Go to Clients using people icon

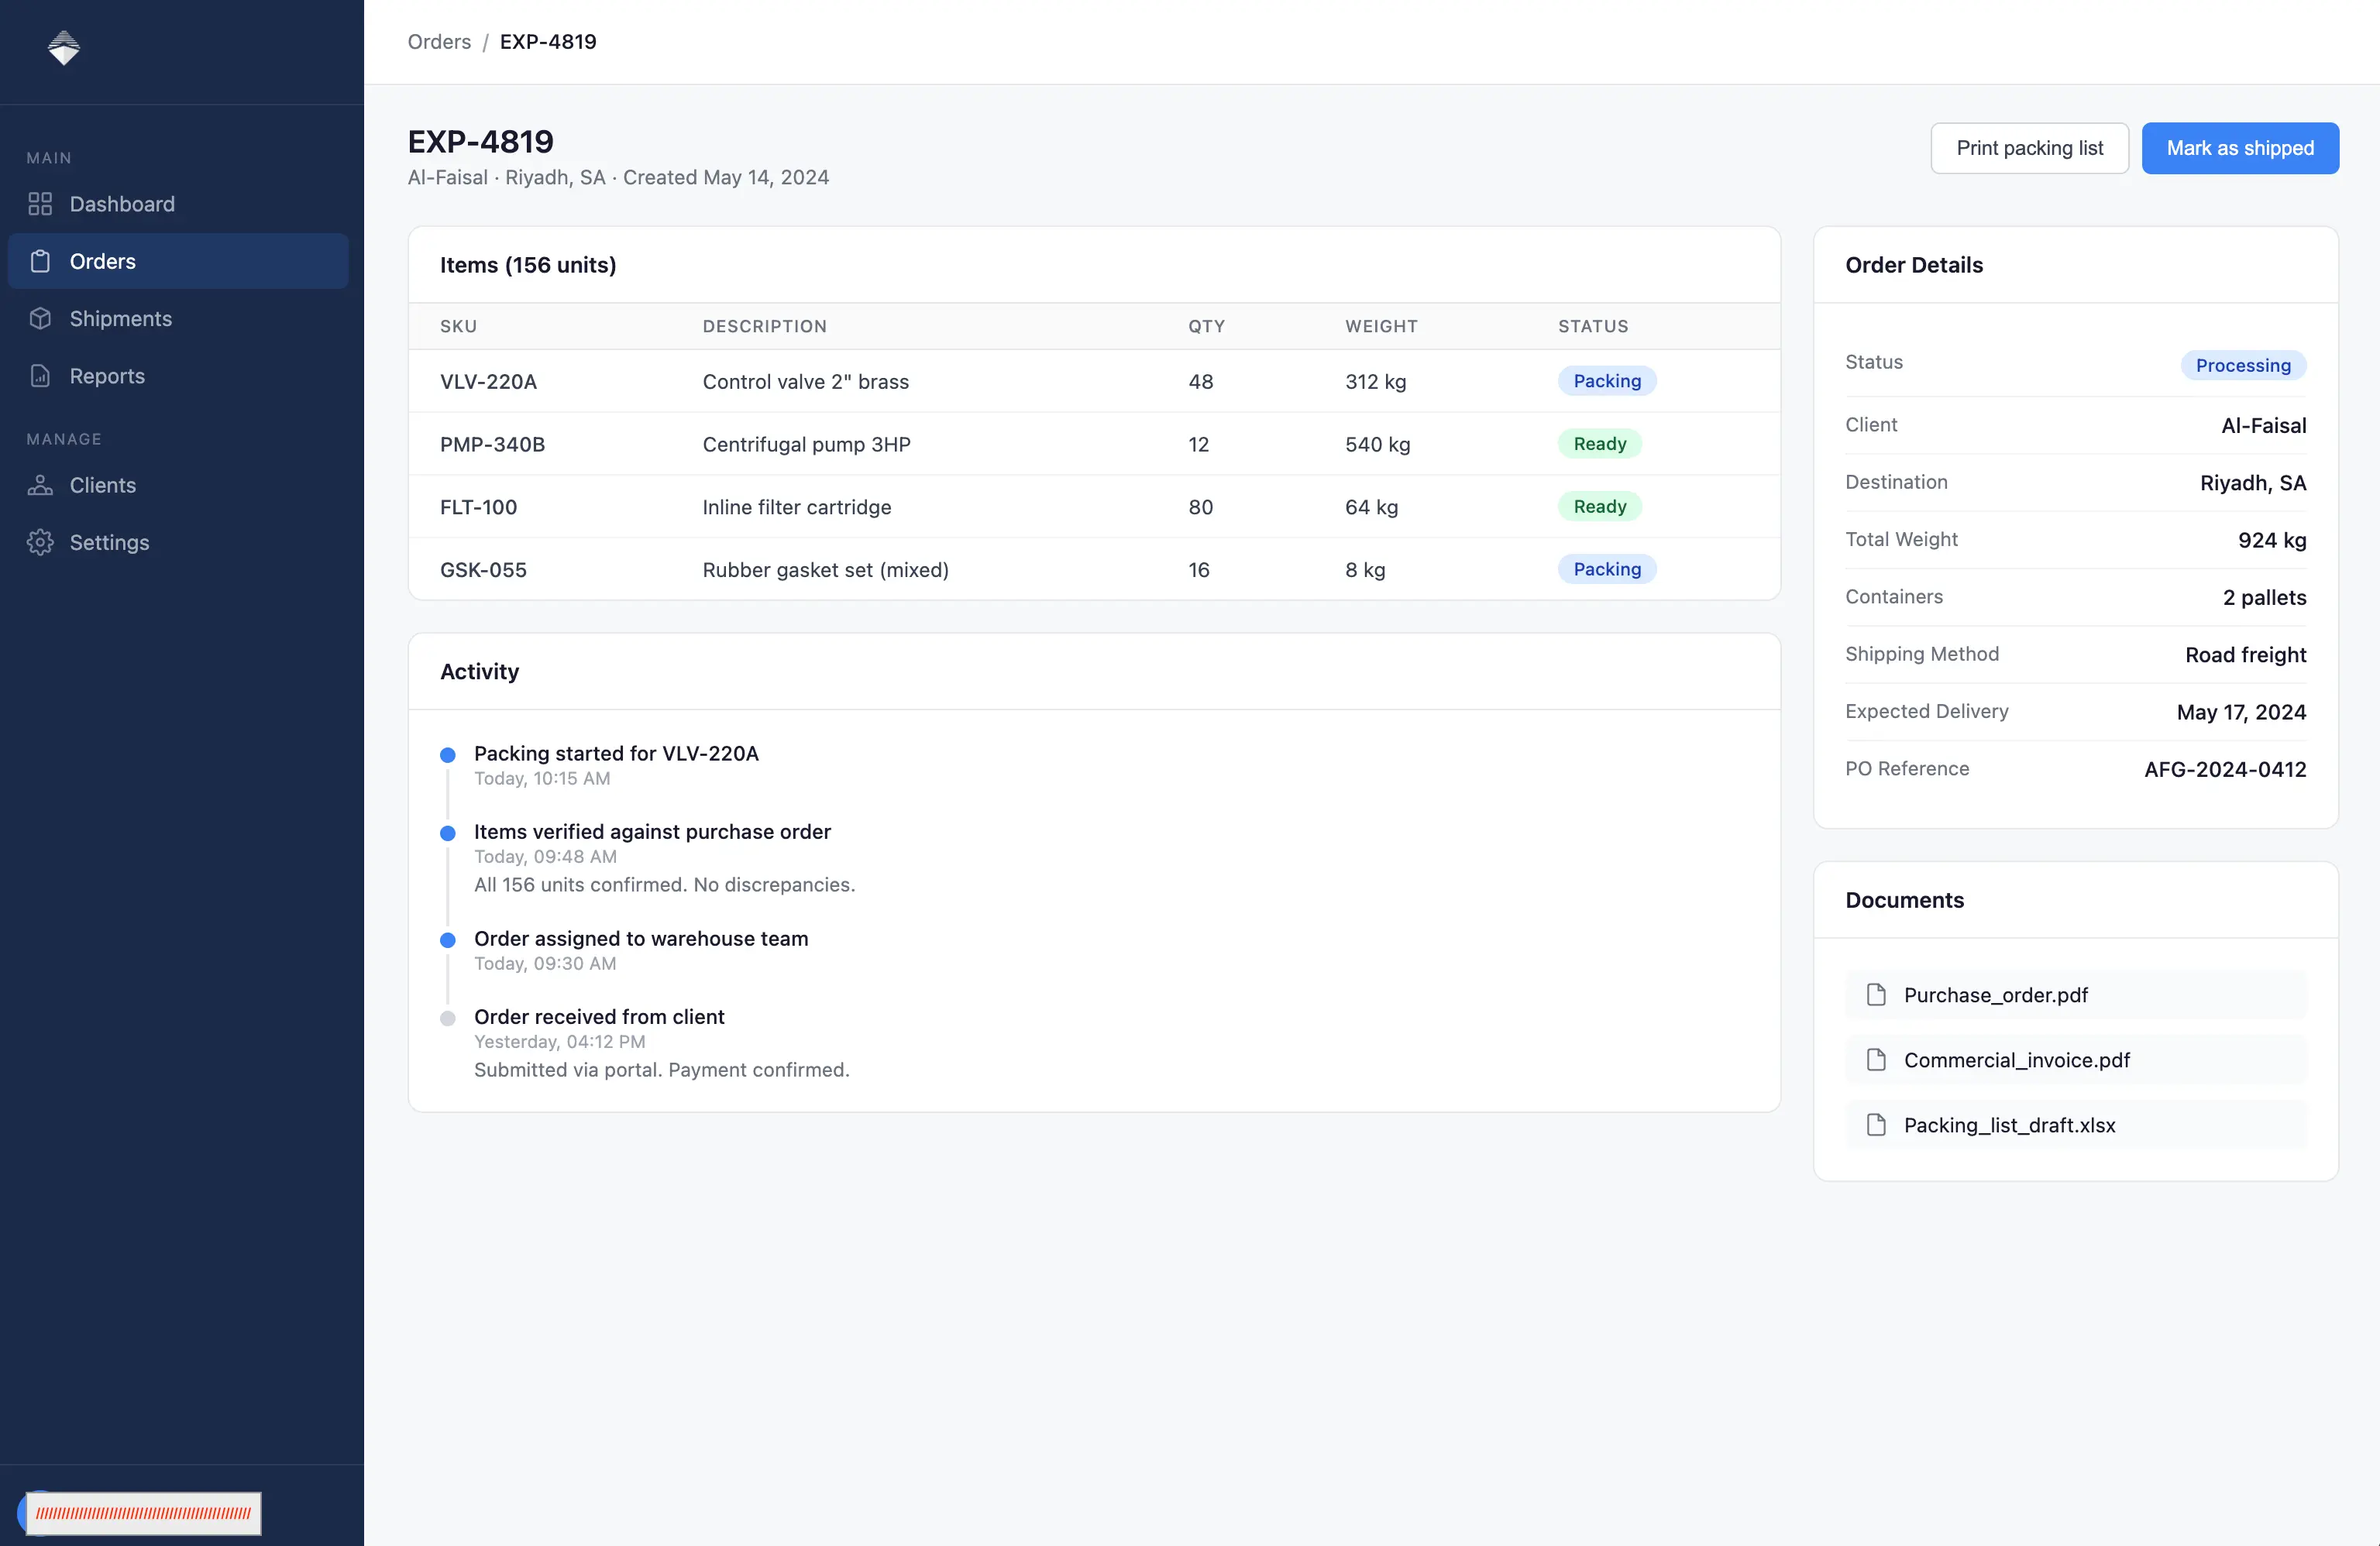(x=40, y=485)
